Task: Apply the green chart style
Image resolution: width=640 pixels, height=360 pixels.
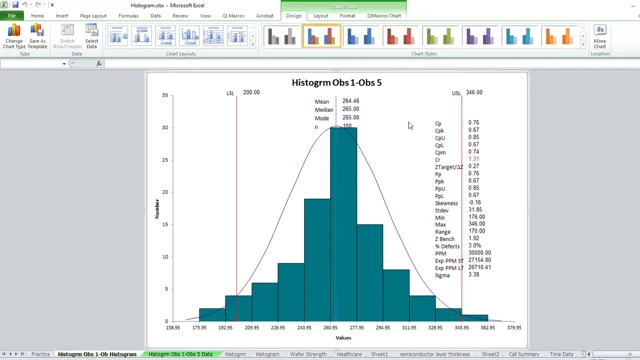Action: [440, 36]
